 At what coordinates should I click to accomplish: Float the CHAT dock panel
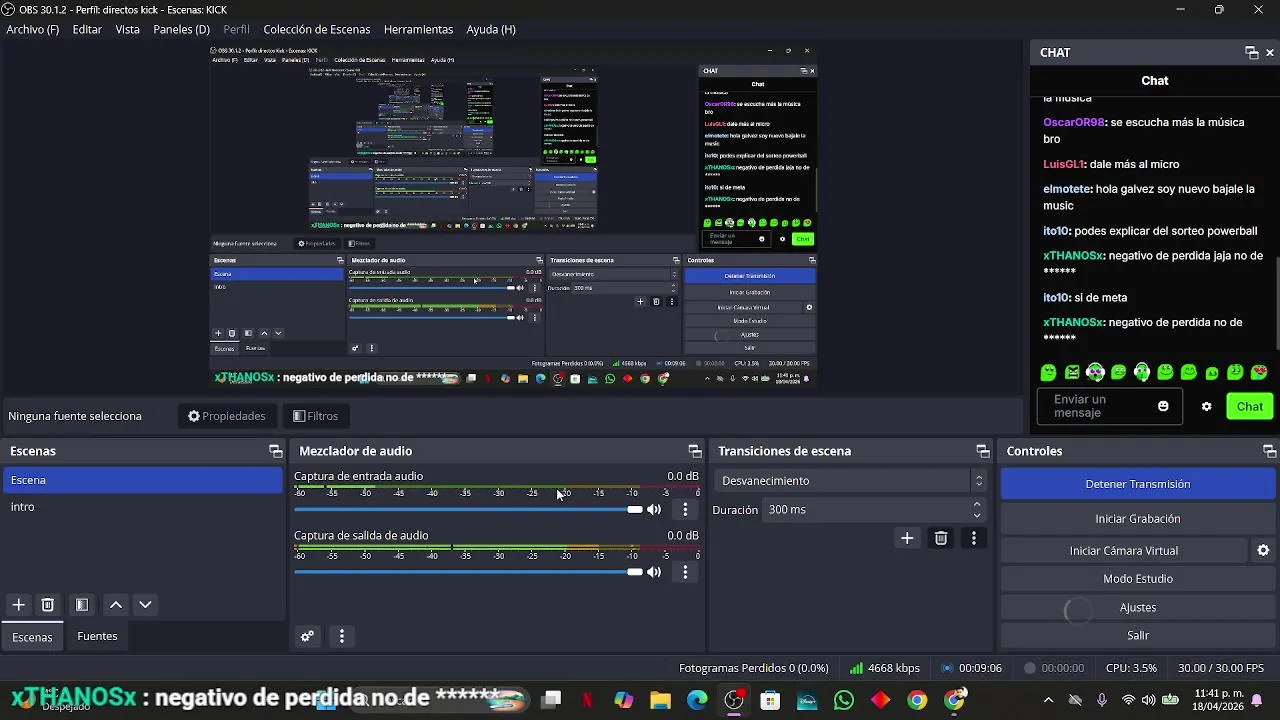(x=1251, y=52)
